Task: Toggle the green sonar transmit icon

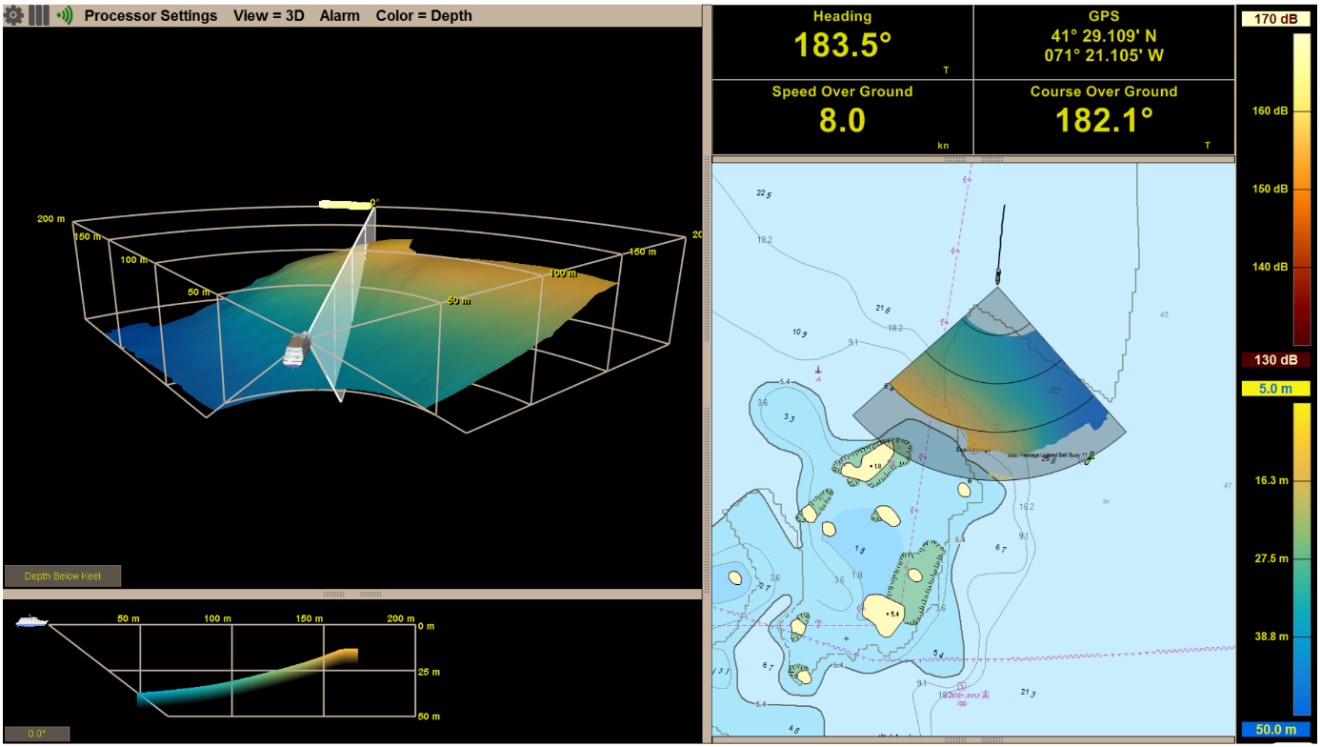Action: [x=65, y=16]
